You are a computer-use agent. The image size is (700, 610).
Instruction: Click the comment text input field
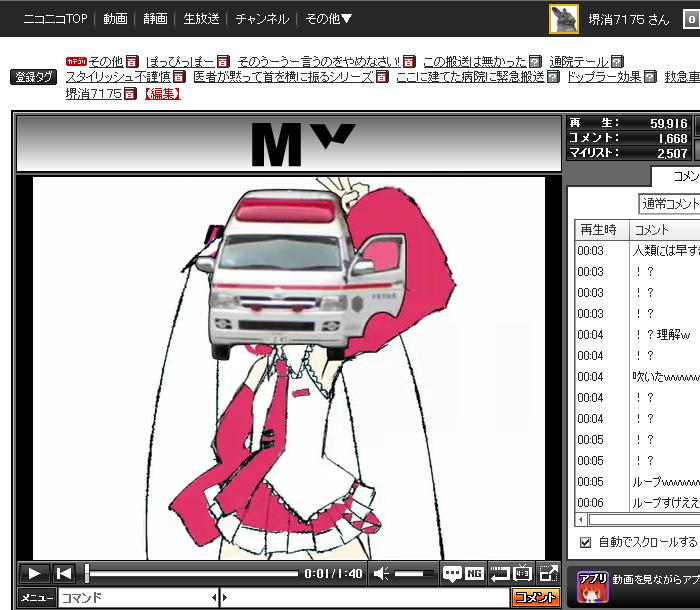click(x=369, y=597)
